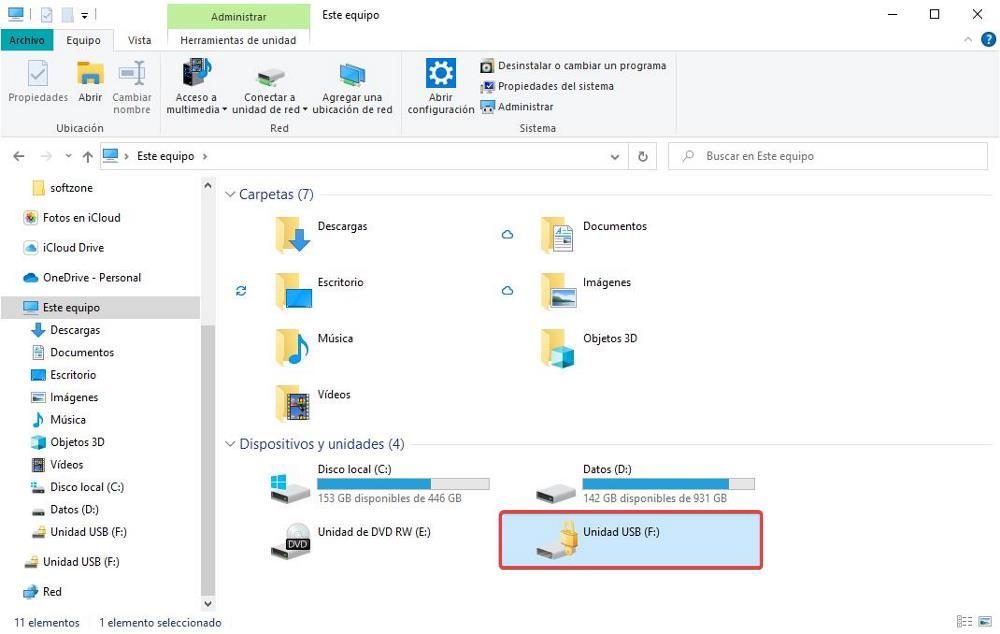1000x634 pixels.
Task: Click Agregar una ubicación de red
Action: [352, 87]
